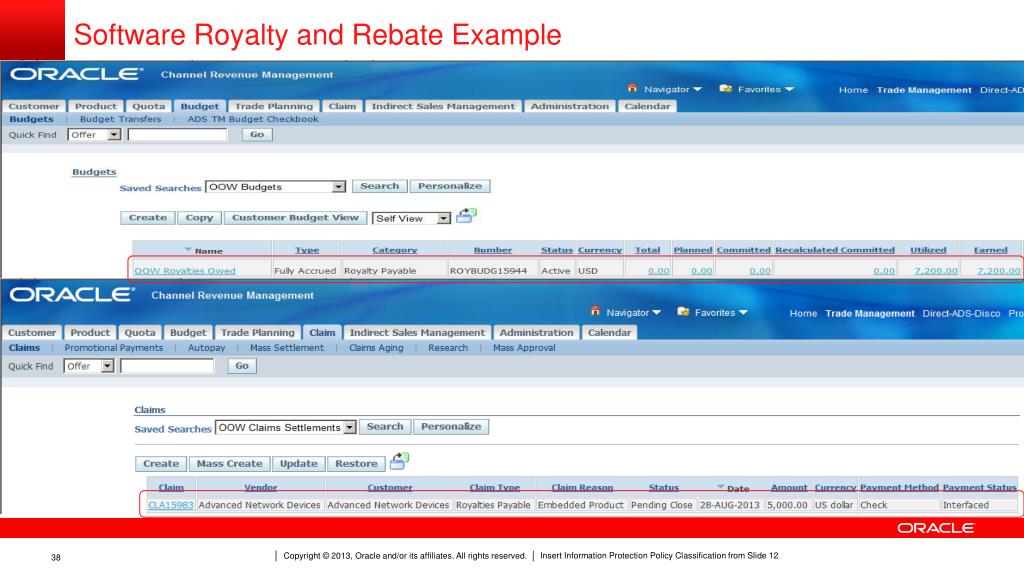Screen dimensions: 1024x576
Task: Click the export icon next to the Restore button
Action: tap(399, 461)
